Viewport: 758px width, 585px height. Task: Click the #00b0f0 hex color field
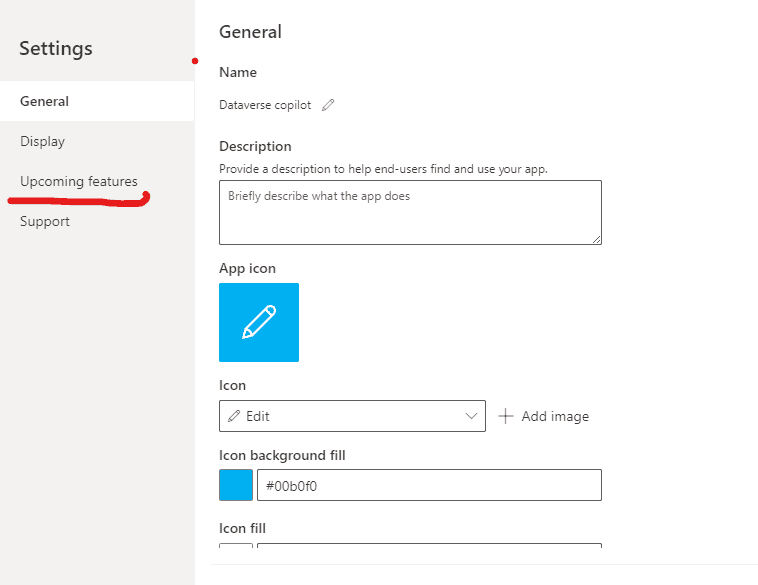[429, 485]
